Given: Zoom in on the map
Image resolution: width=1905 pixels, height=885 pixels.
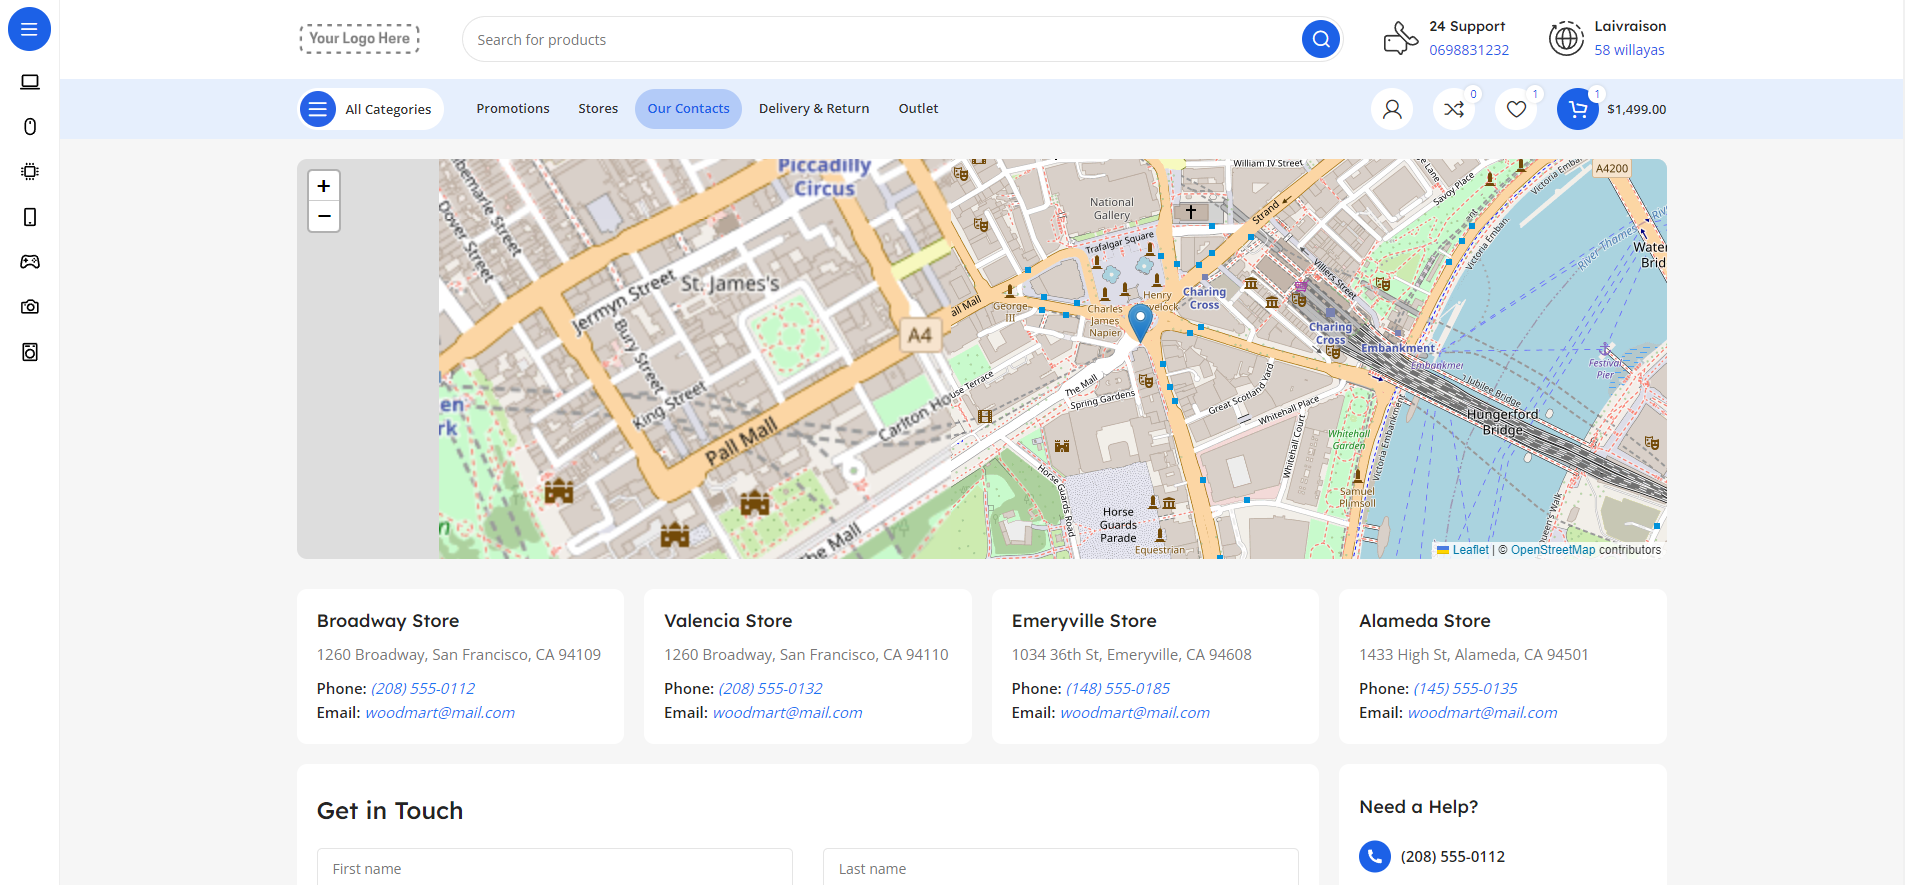Looking at the screenshot, I should pyautogui.click(x=324, y=186).
